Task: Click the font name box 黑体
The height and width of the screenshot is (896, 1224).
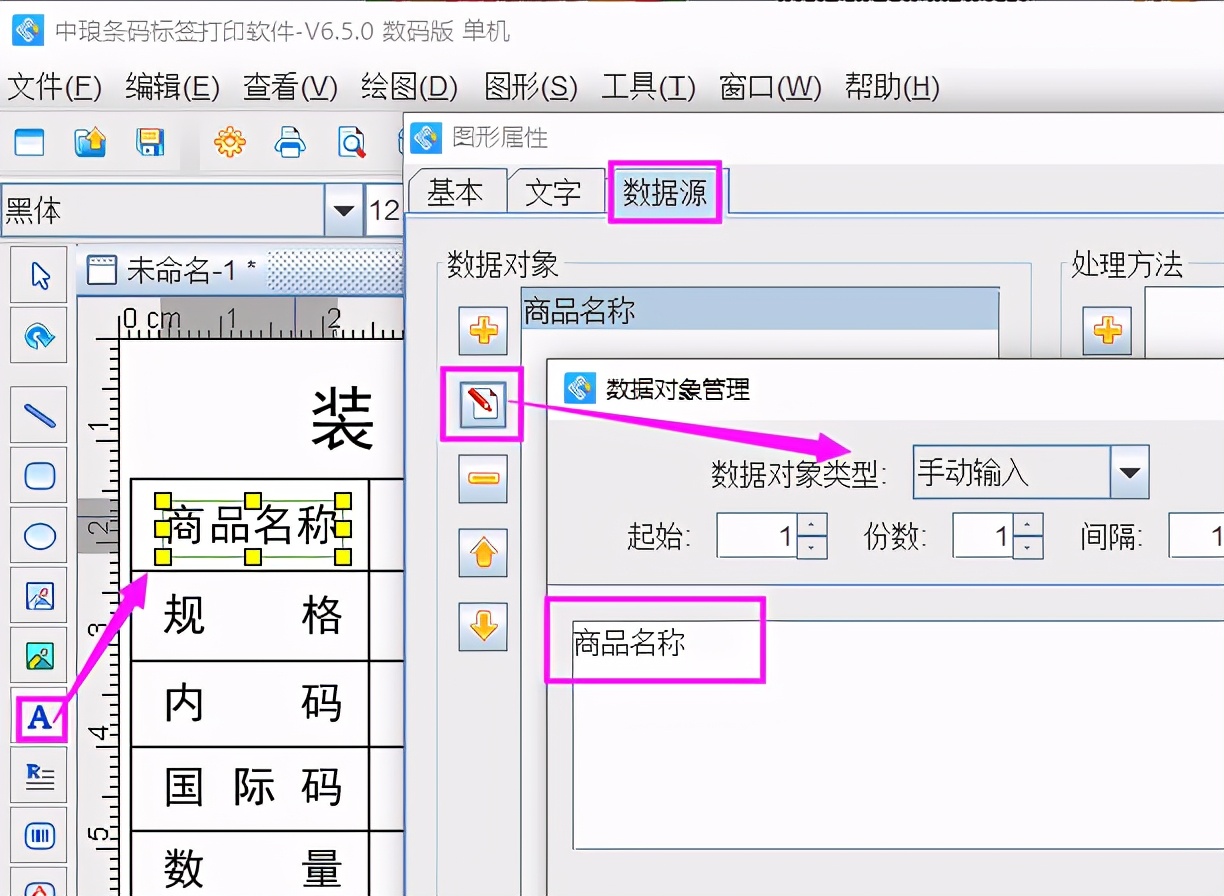Action: [x=164, y=210]
